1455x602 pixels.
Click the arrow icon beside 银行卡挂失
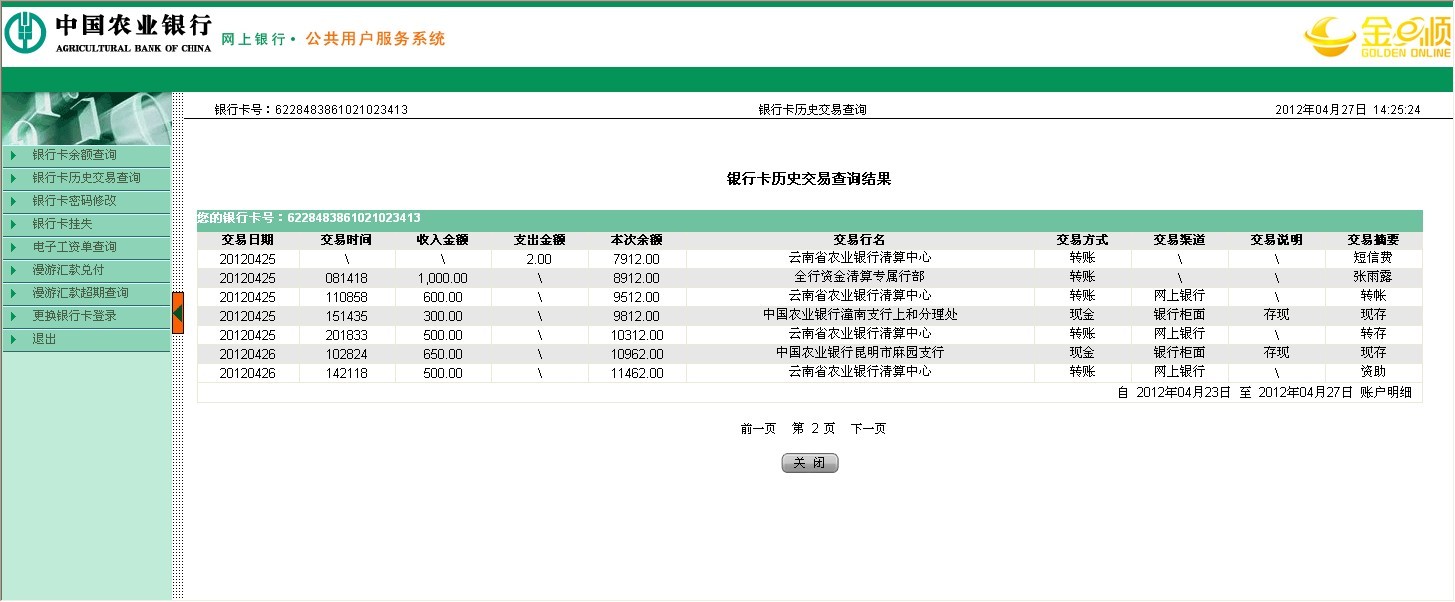point(14,225)
